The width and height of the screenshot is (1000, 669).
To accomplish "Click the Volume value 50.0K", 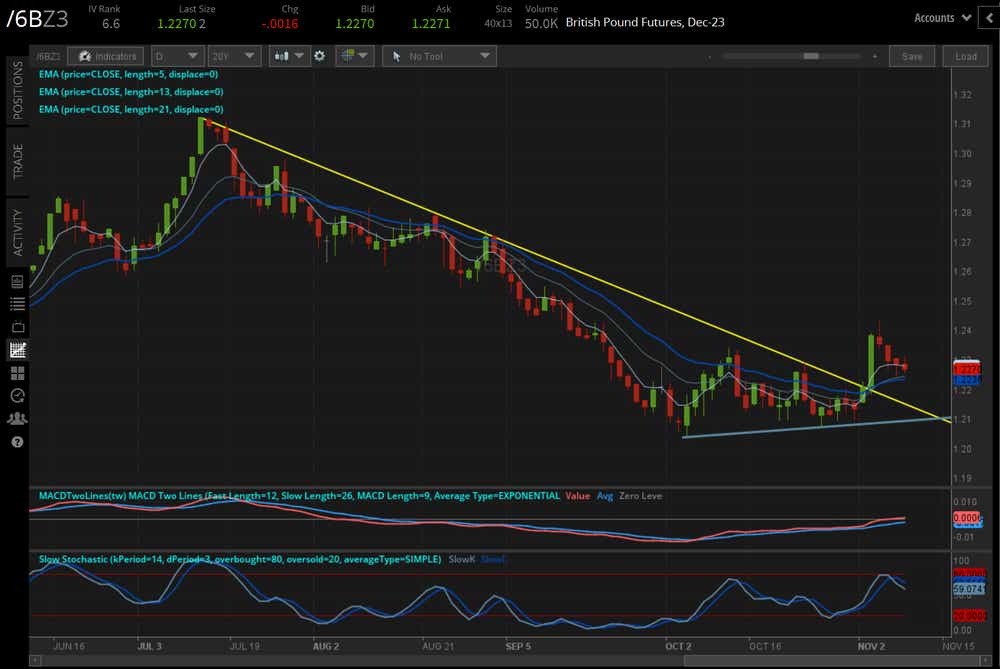I will [x=541, y=24].
